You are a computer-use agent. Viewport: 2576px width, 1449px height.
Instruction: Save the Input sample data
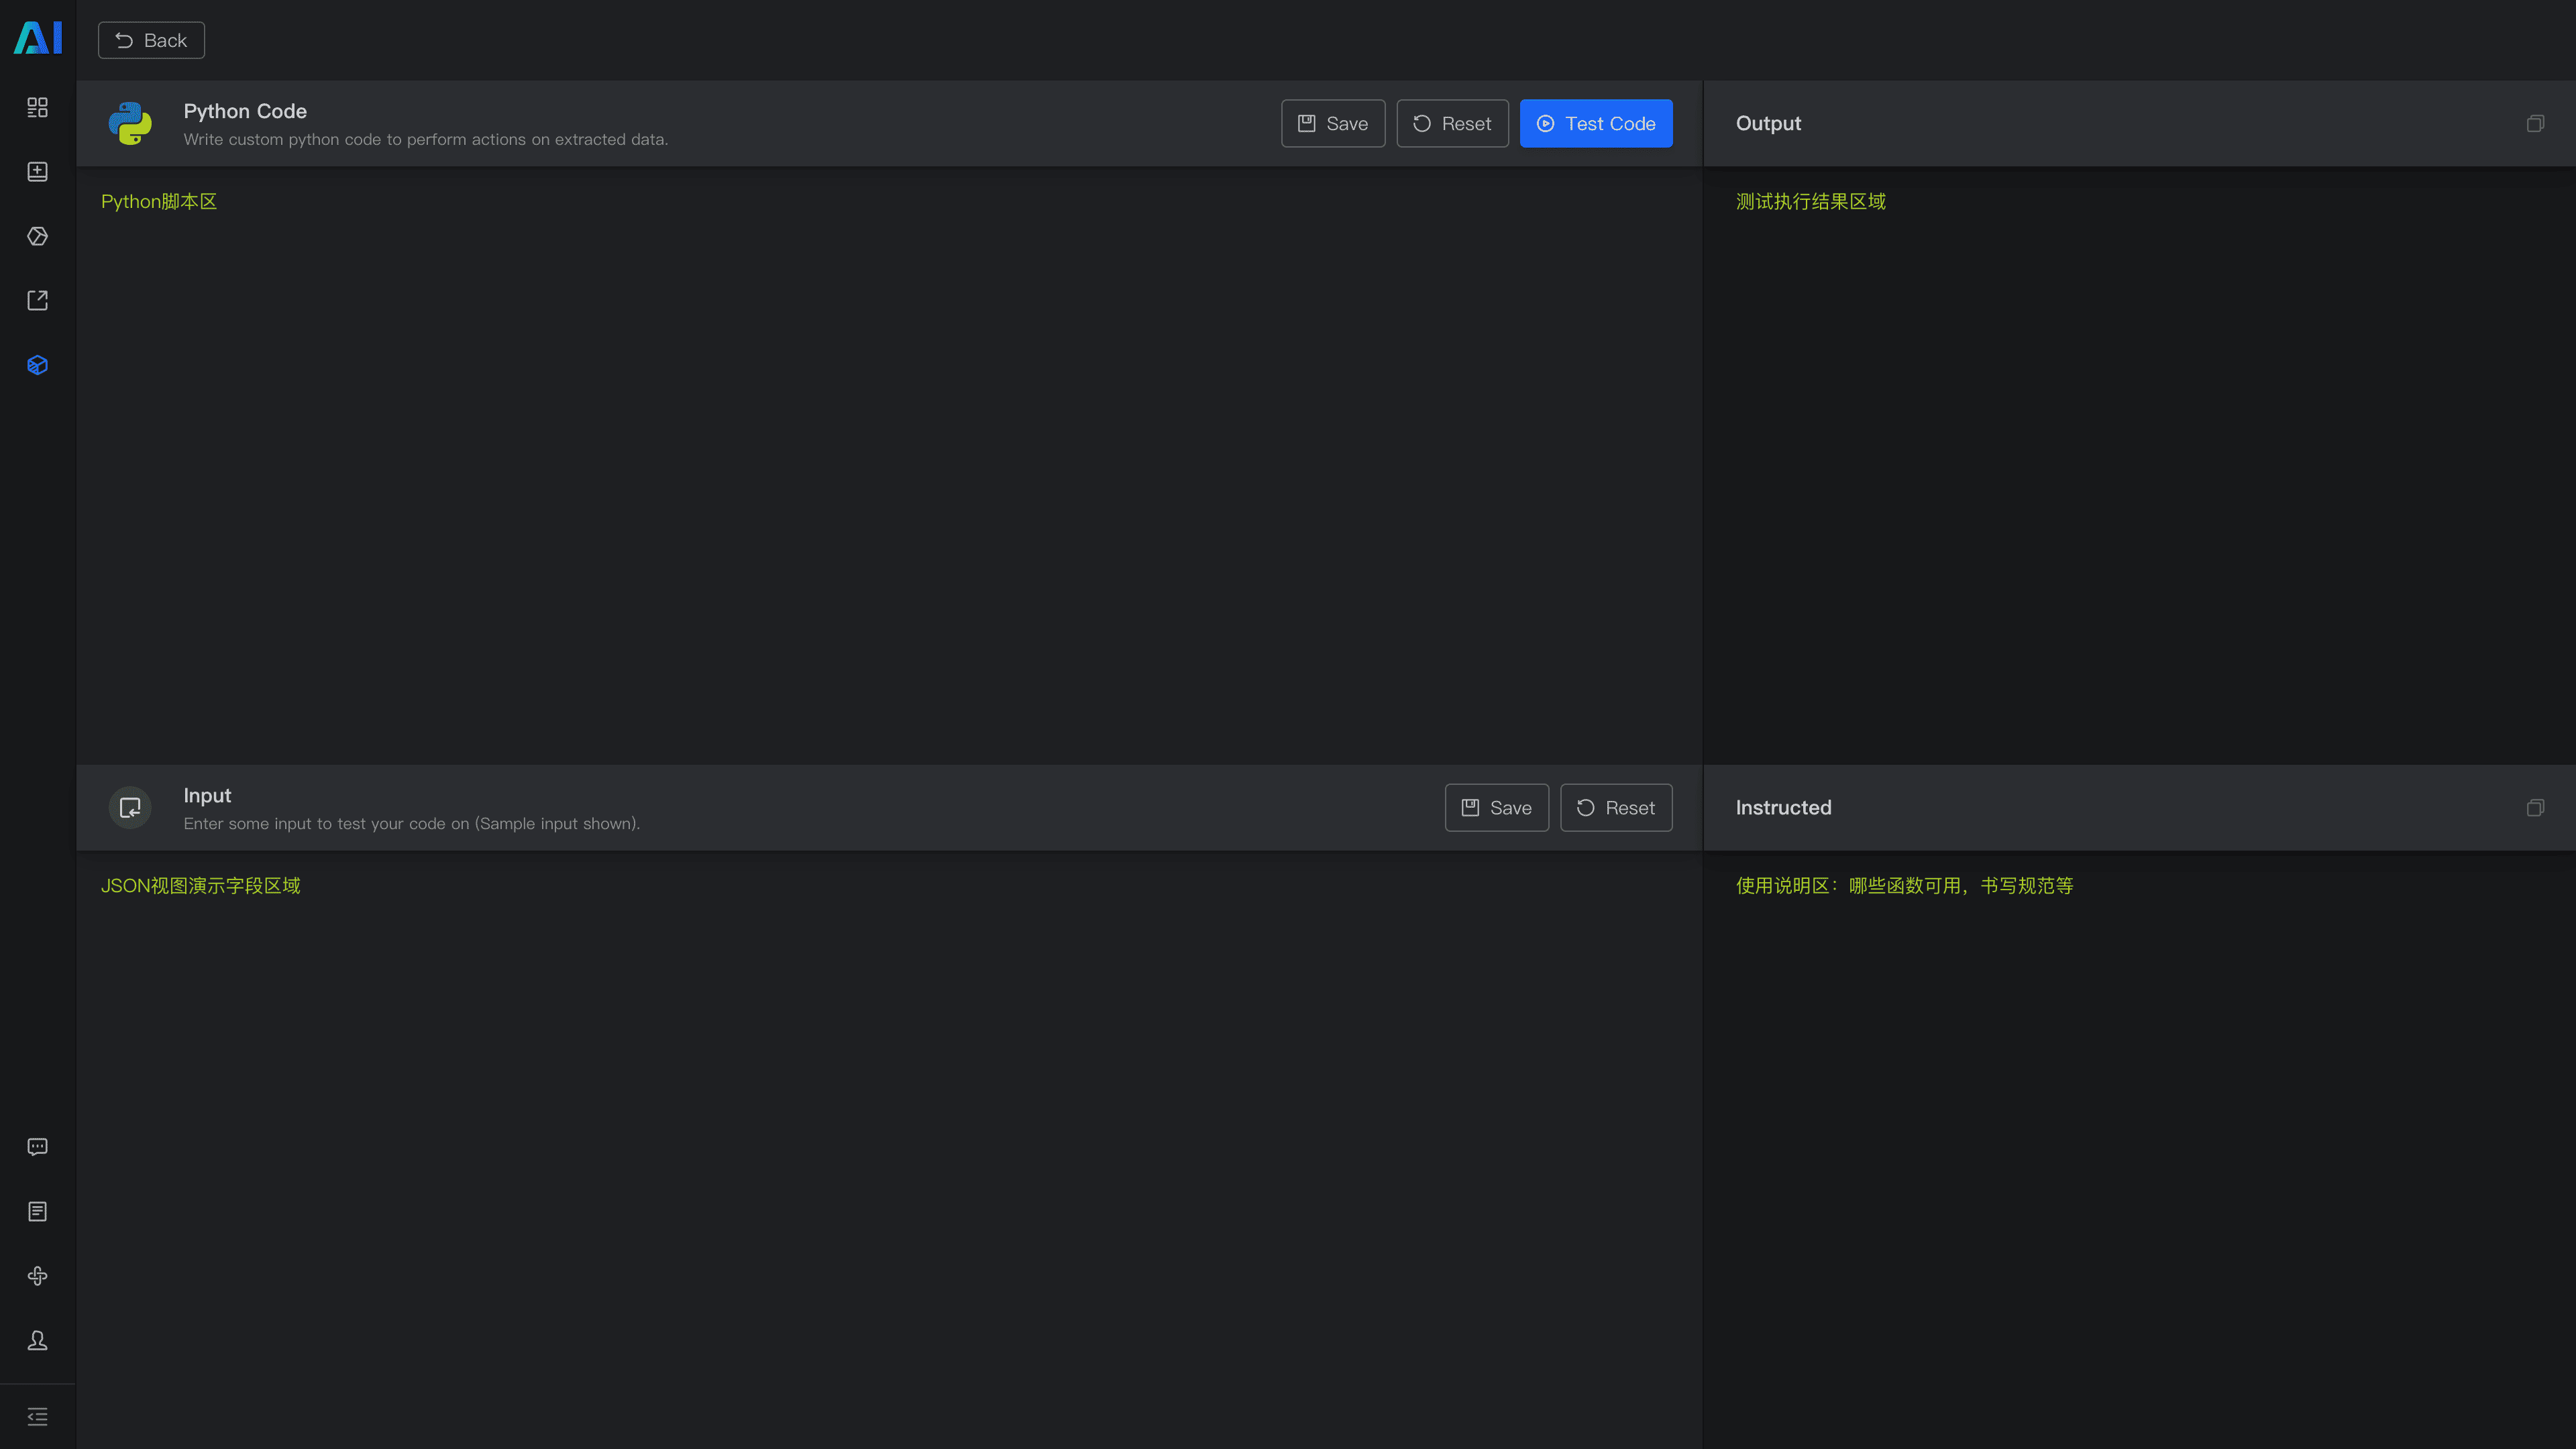tap(1496, 807)
